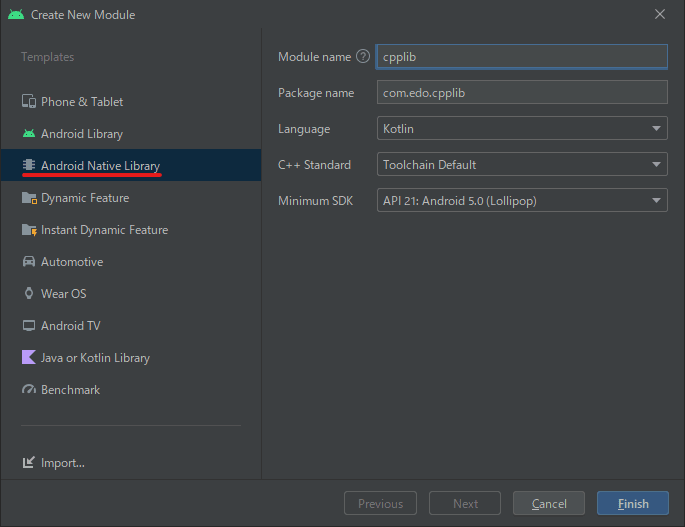
Task: Click the Dynamic Feature folder icon
Action: pos(29,198)
